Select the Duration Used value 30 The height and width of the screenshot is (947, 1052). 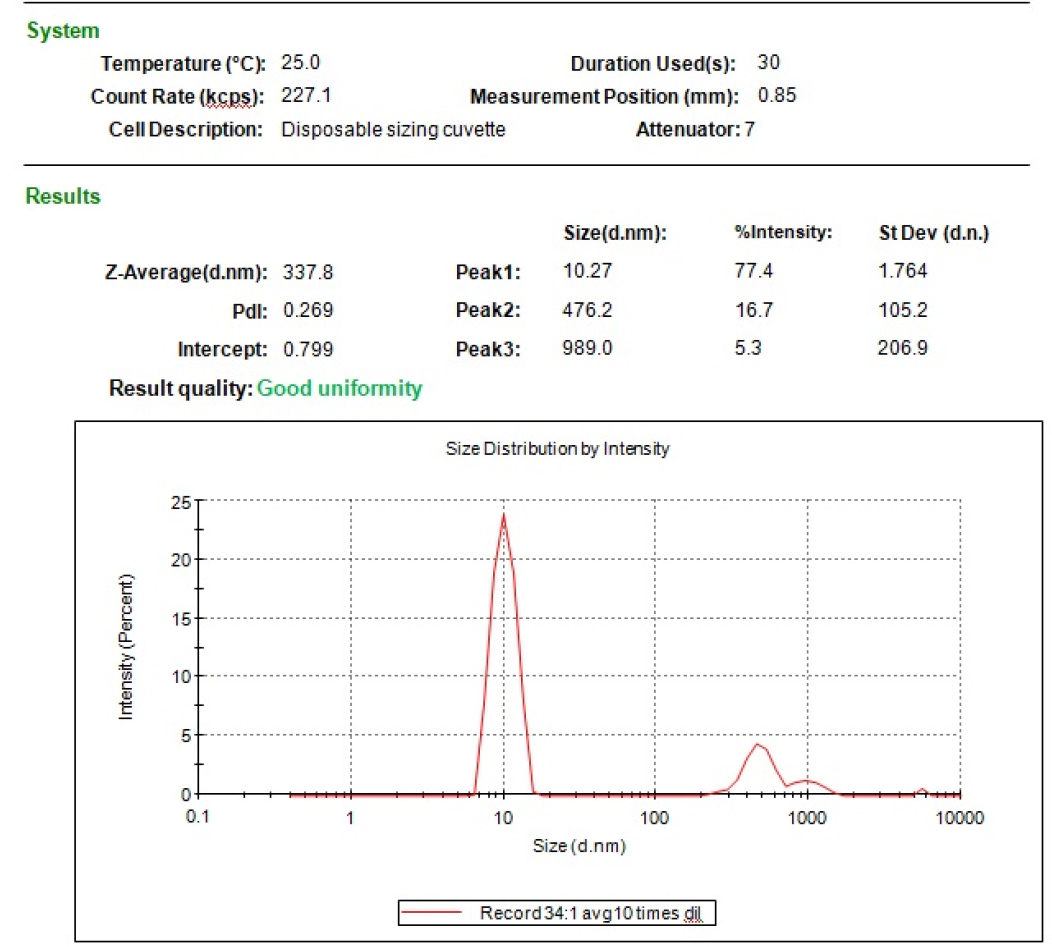pyautogui.click(x=768, y=63)
